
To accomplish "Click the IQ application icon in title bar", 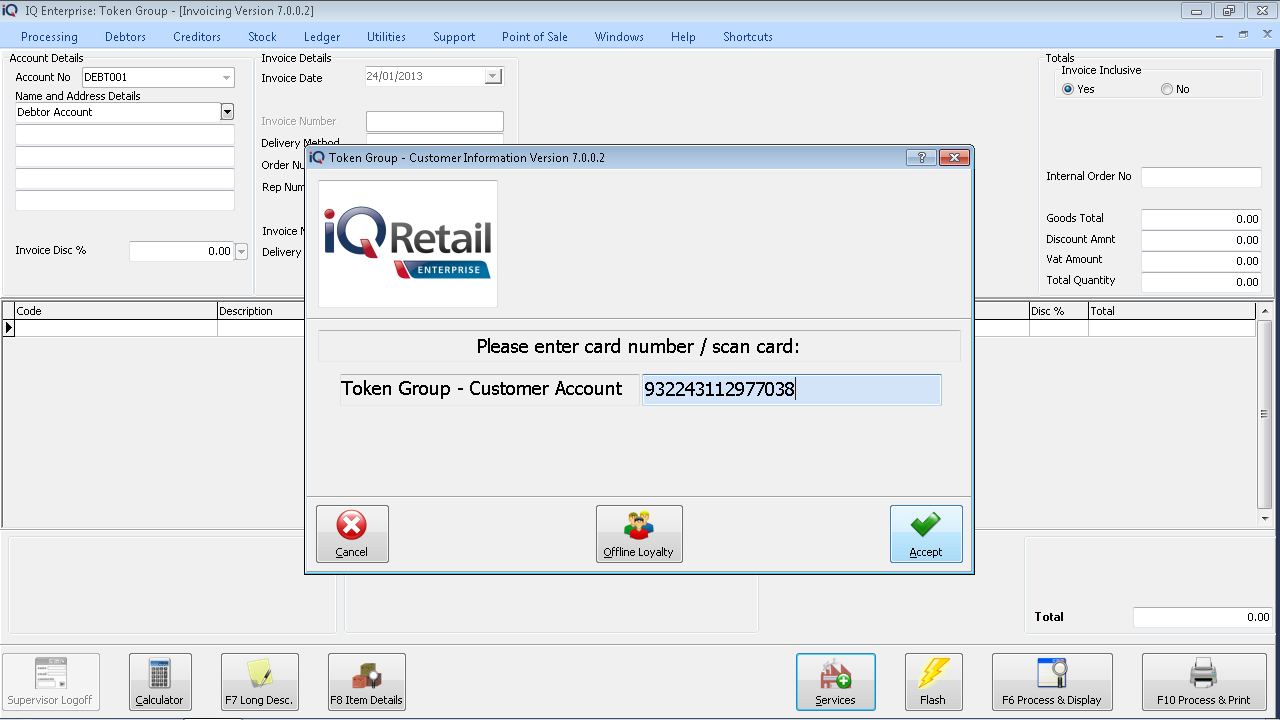I will coord(10,10).
